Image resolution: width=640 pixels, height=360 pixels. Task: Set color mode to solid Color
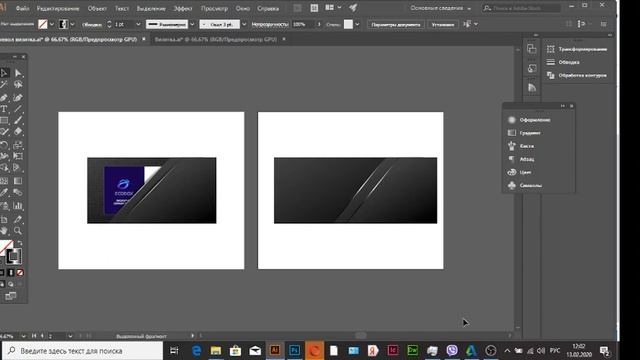pos(2,272)
